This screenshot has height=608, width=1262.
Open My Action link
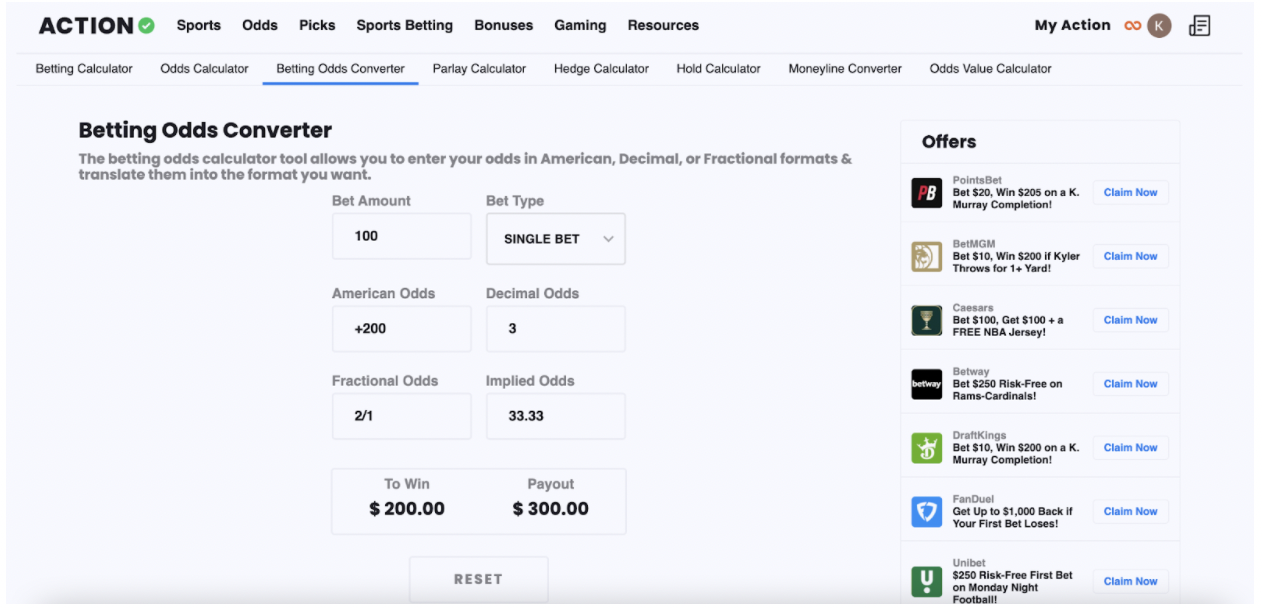coord(1072,25)
